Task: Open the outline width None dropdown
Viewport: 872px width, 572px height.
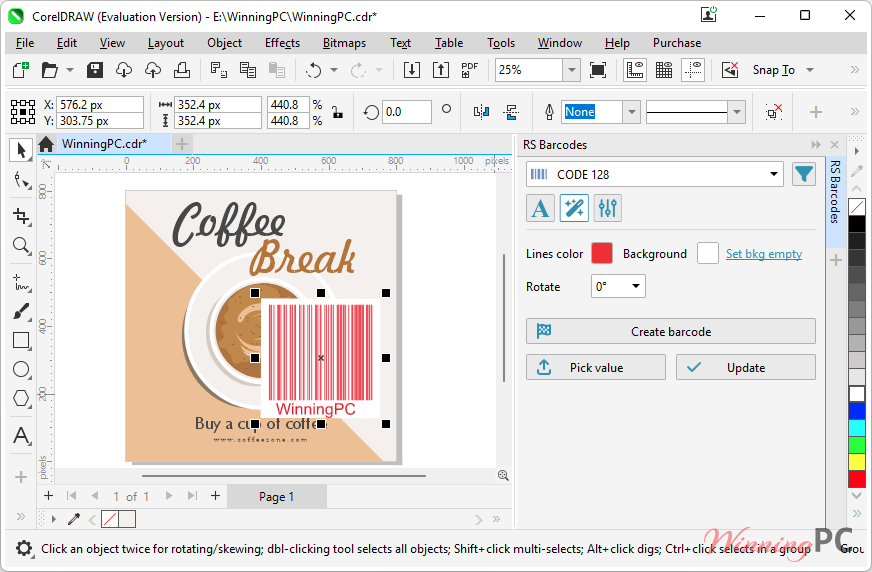Action: click(x=631, y=112)
